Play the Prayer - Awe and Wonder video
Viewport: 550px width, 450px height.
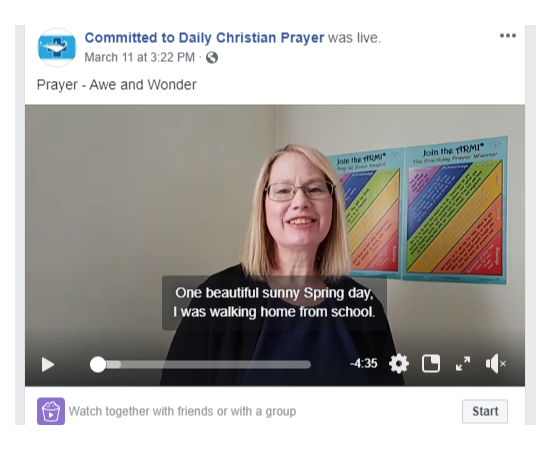48,364
